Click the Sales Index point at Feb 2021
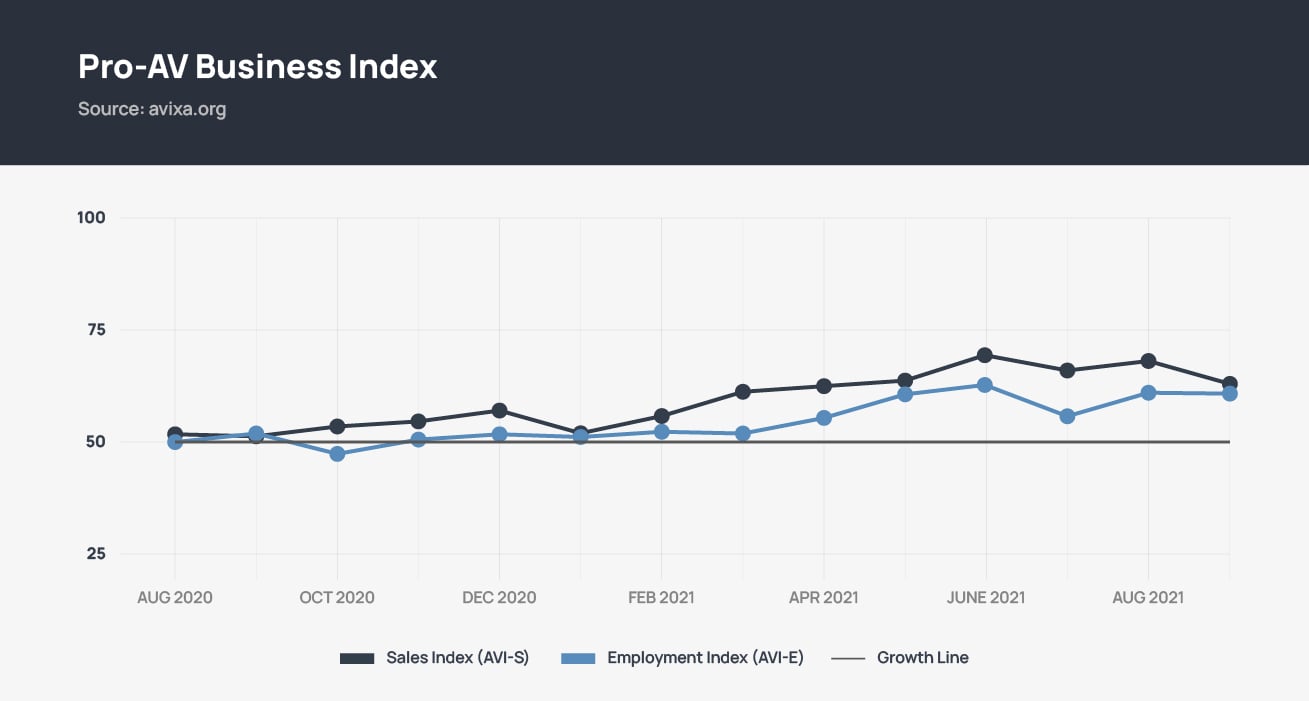1309x701 pixels. (661, 416)
